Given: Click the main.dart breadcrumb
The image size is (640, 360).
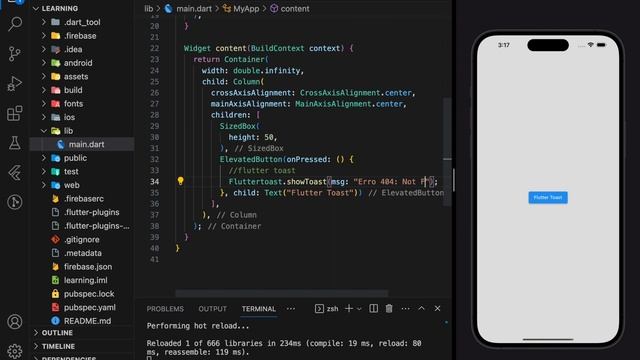Looking at the screenshot, I should click(x=194, y=9).
